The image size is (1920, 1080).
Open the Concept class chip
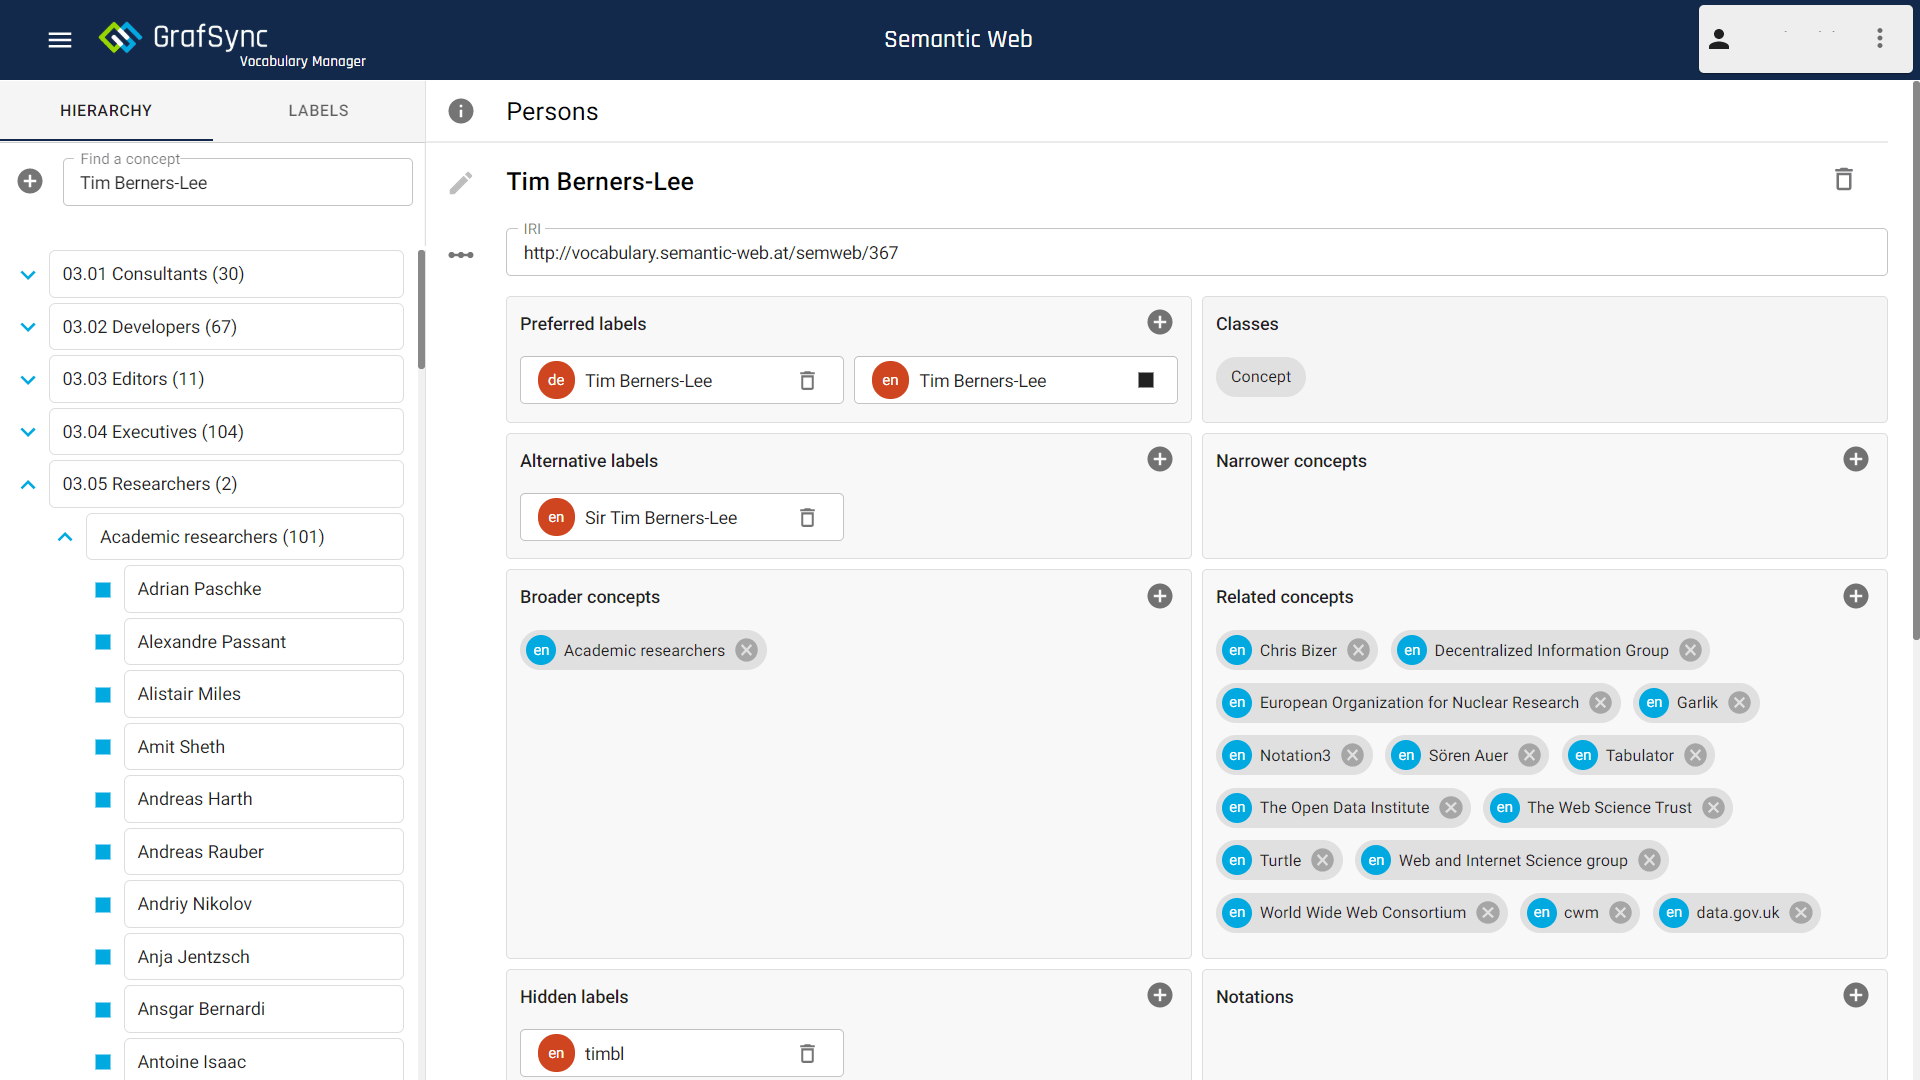click(1260, 377)
